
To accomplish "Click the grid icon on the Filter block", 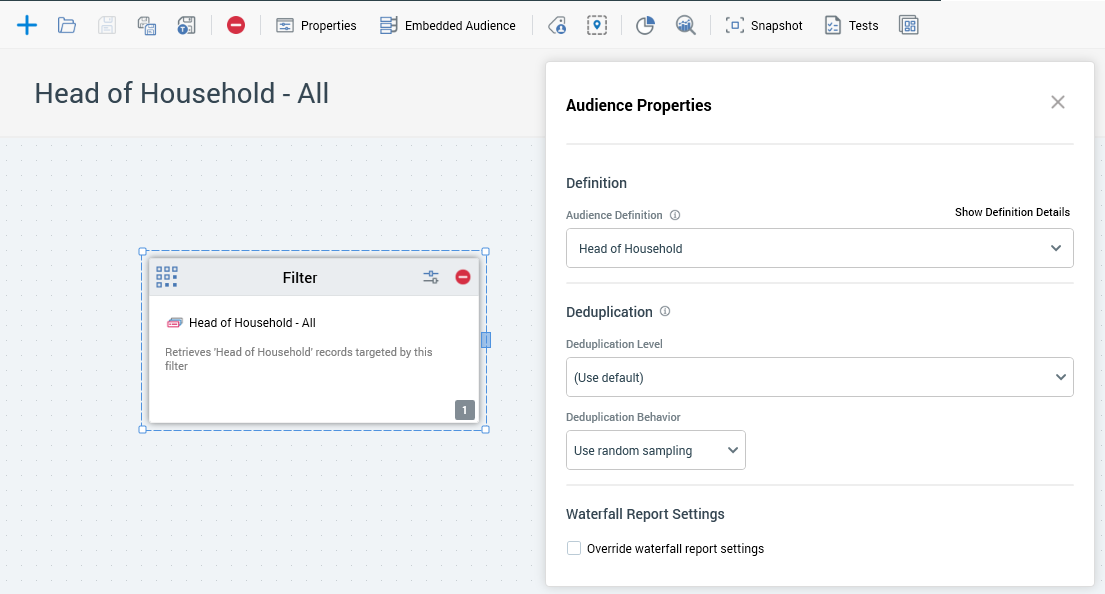I will (x=167, y=277).
